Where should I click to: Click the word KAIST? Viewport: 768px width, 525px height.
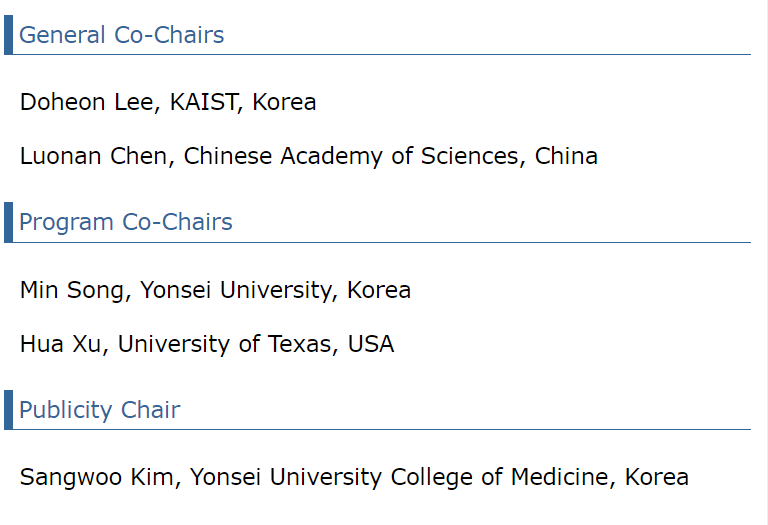203,102
